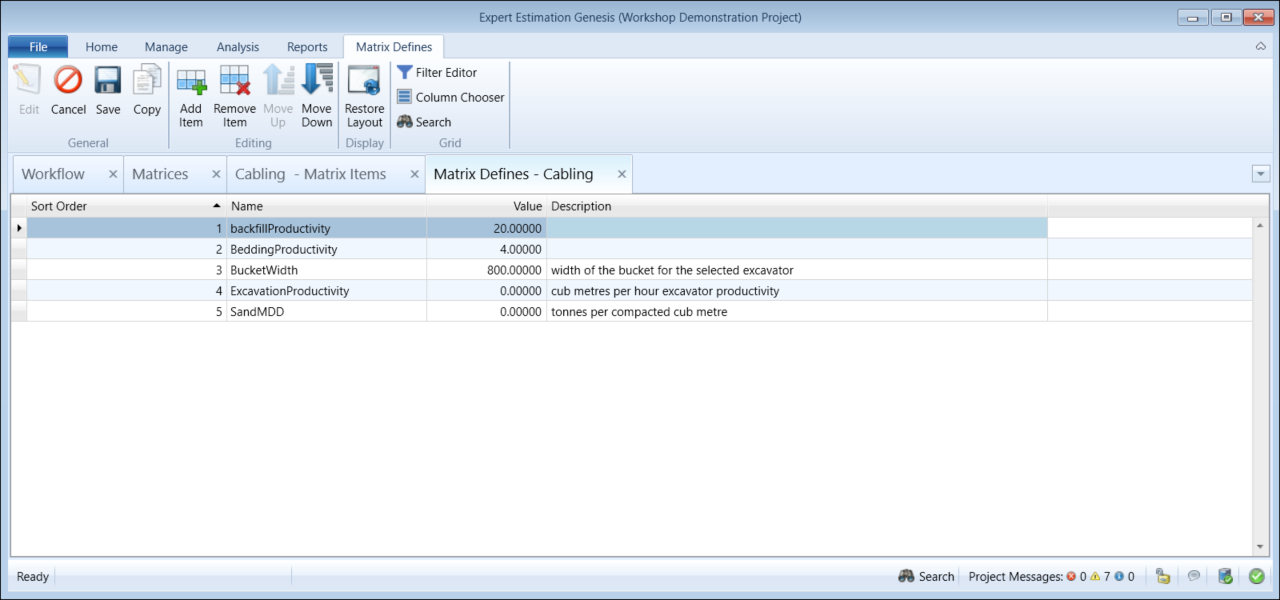Screen dimensions: 1280x600
Task: Switch to the Workflow document tab
Action: (54, 174)
